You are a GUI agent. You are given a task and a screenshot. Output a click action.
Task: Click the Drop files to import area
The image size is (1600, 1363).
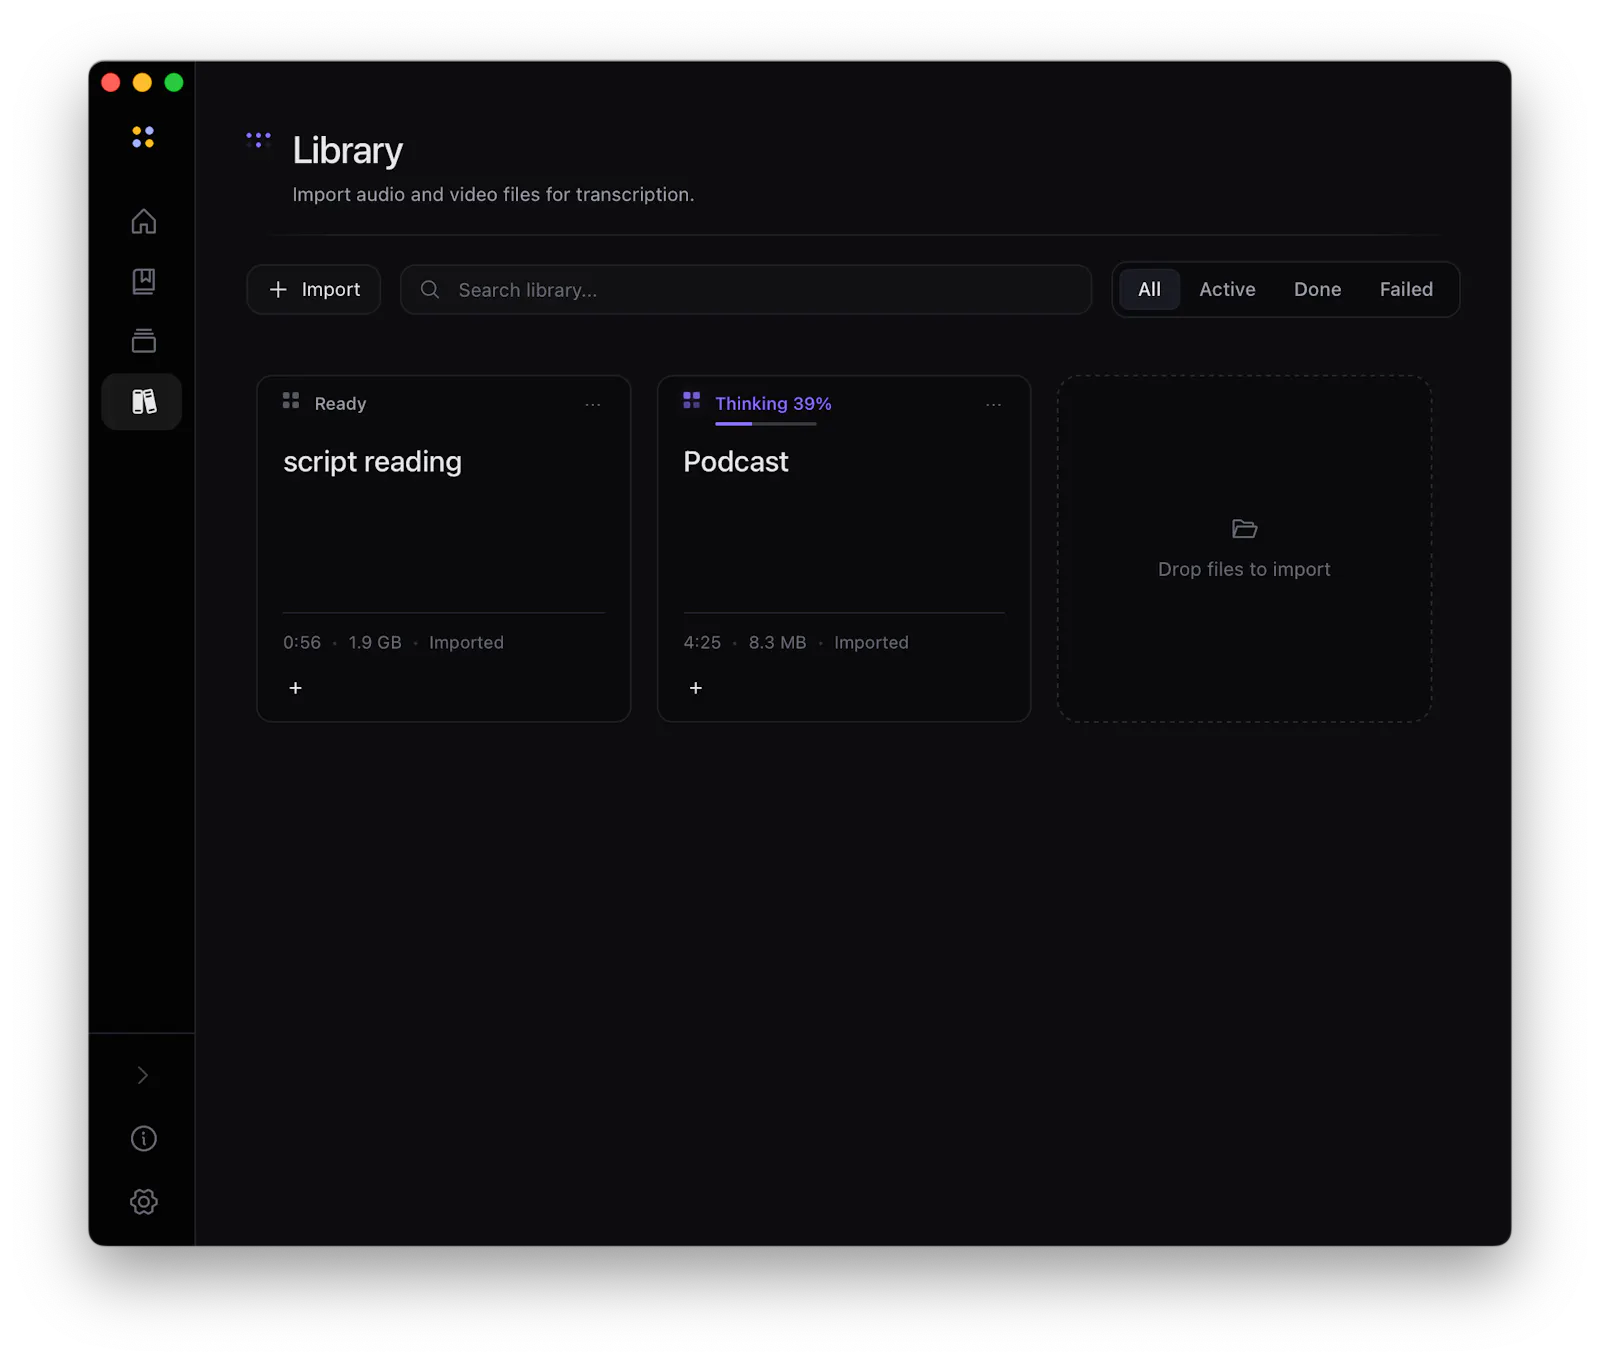[1244, 549]
